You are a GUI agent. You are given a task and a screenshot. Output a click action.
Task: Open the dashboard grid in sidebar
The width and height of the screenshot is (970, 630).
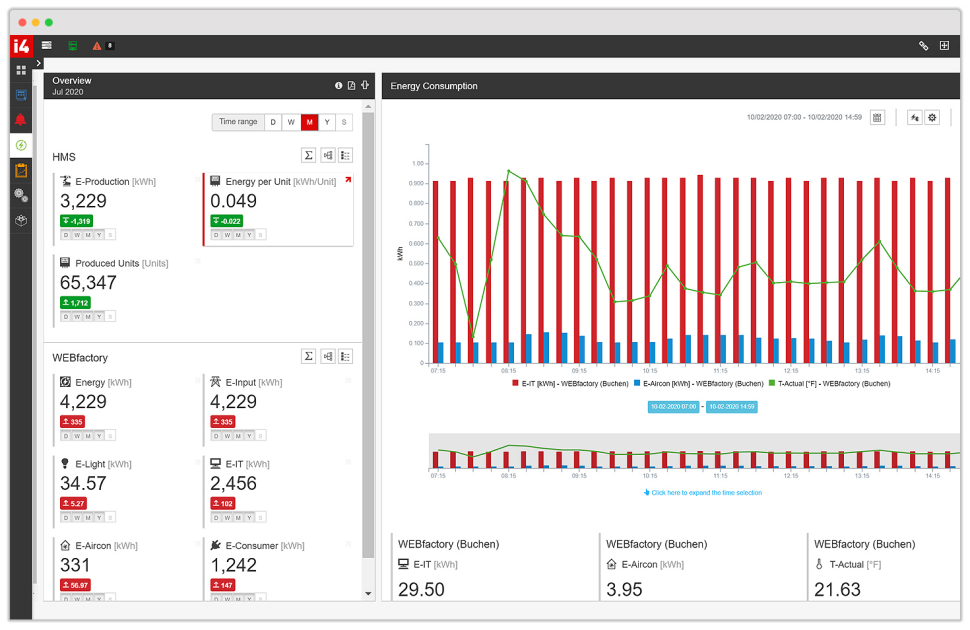pyautogui.click(x=21, y=70)
